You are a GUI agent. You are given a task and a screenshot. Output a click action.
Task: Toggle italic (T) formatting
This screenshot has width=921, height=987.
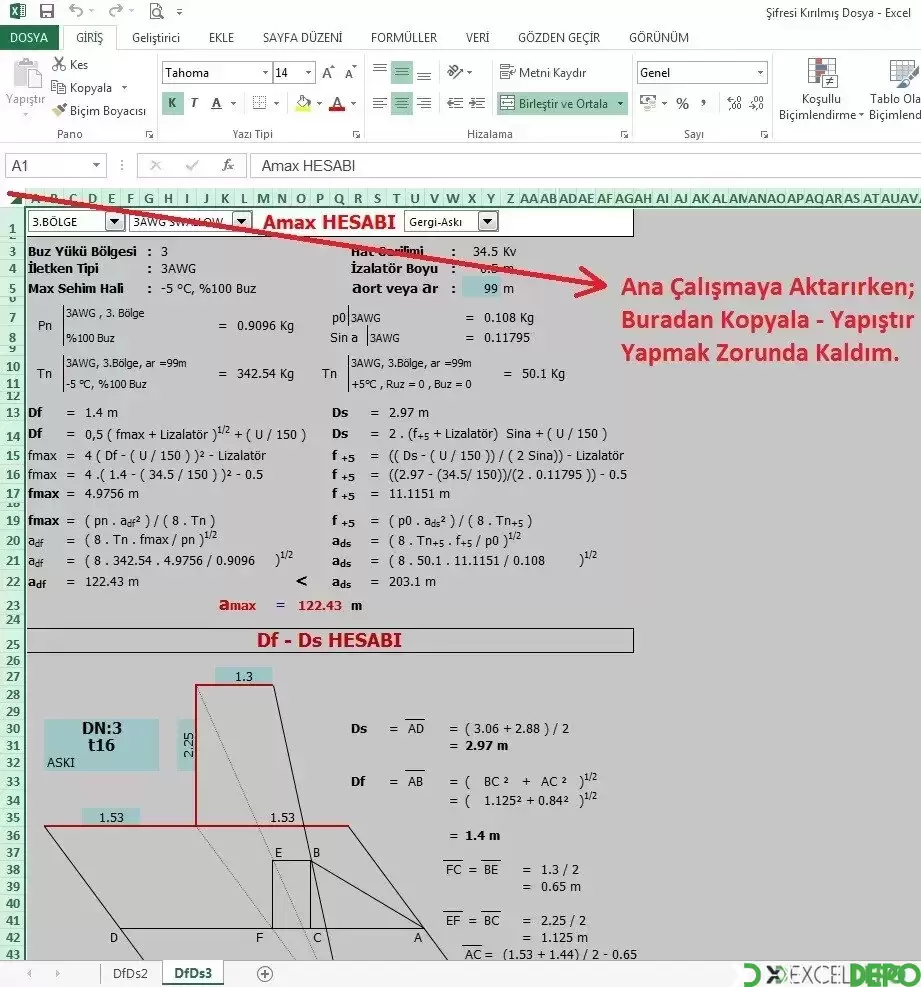pos(194,103)
